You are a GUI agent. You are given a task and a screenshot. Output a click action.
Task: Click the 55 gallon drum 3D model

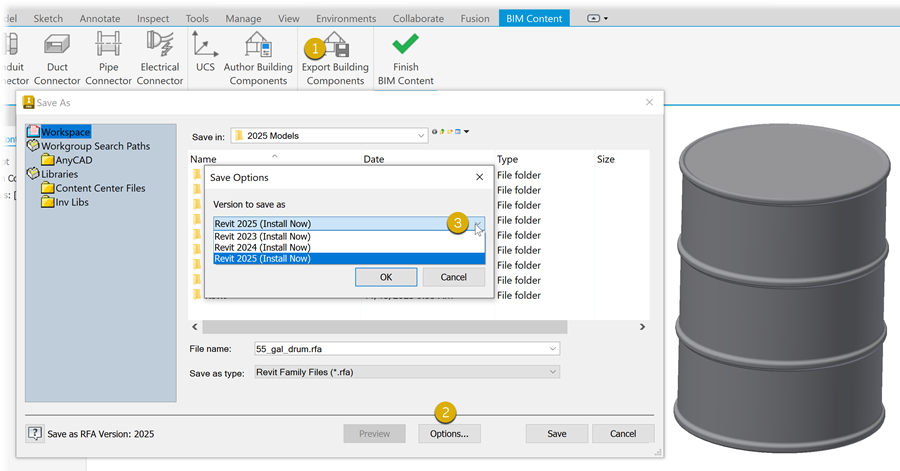782,287
